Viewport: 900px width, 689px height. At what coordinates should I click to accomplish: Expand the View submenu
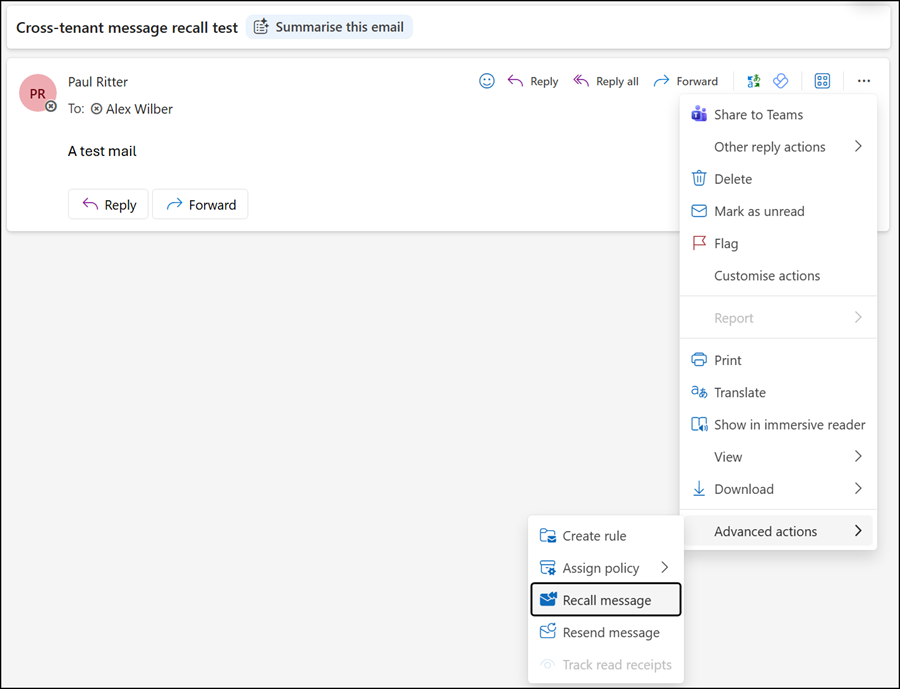[778, 457]
